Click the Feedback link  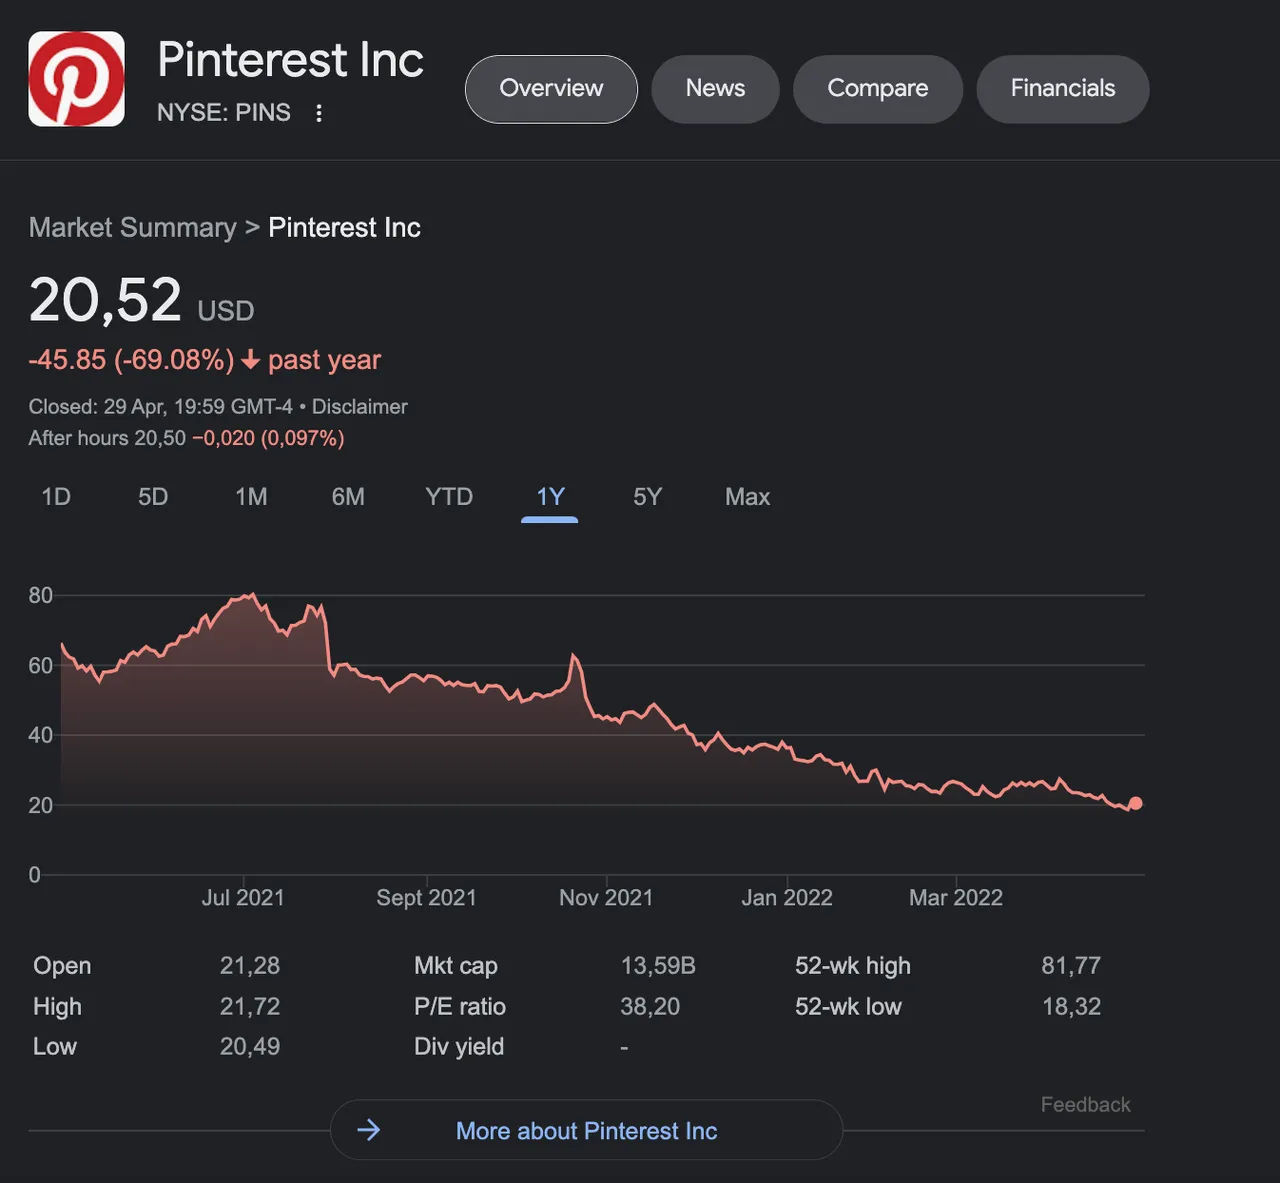click(x=1085, y=1105)
